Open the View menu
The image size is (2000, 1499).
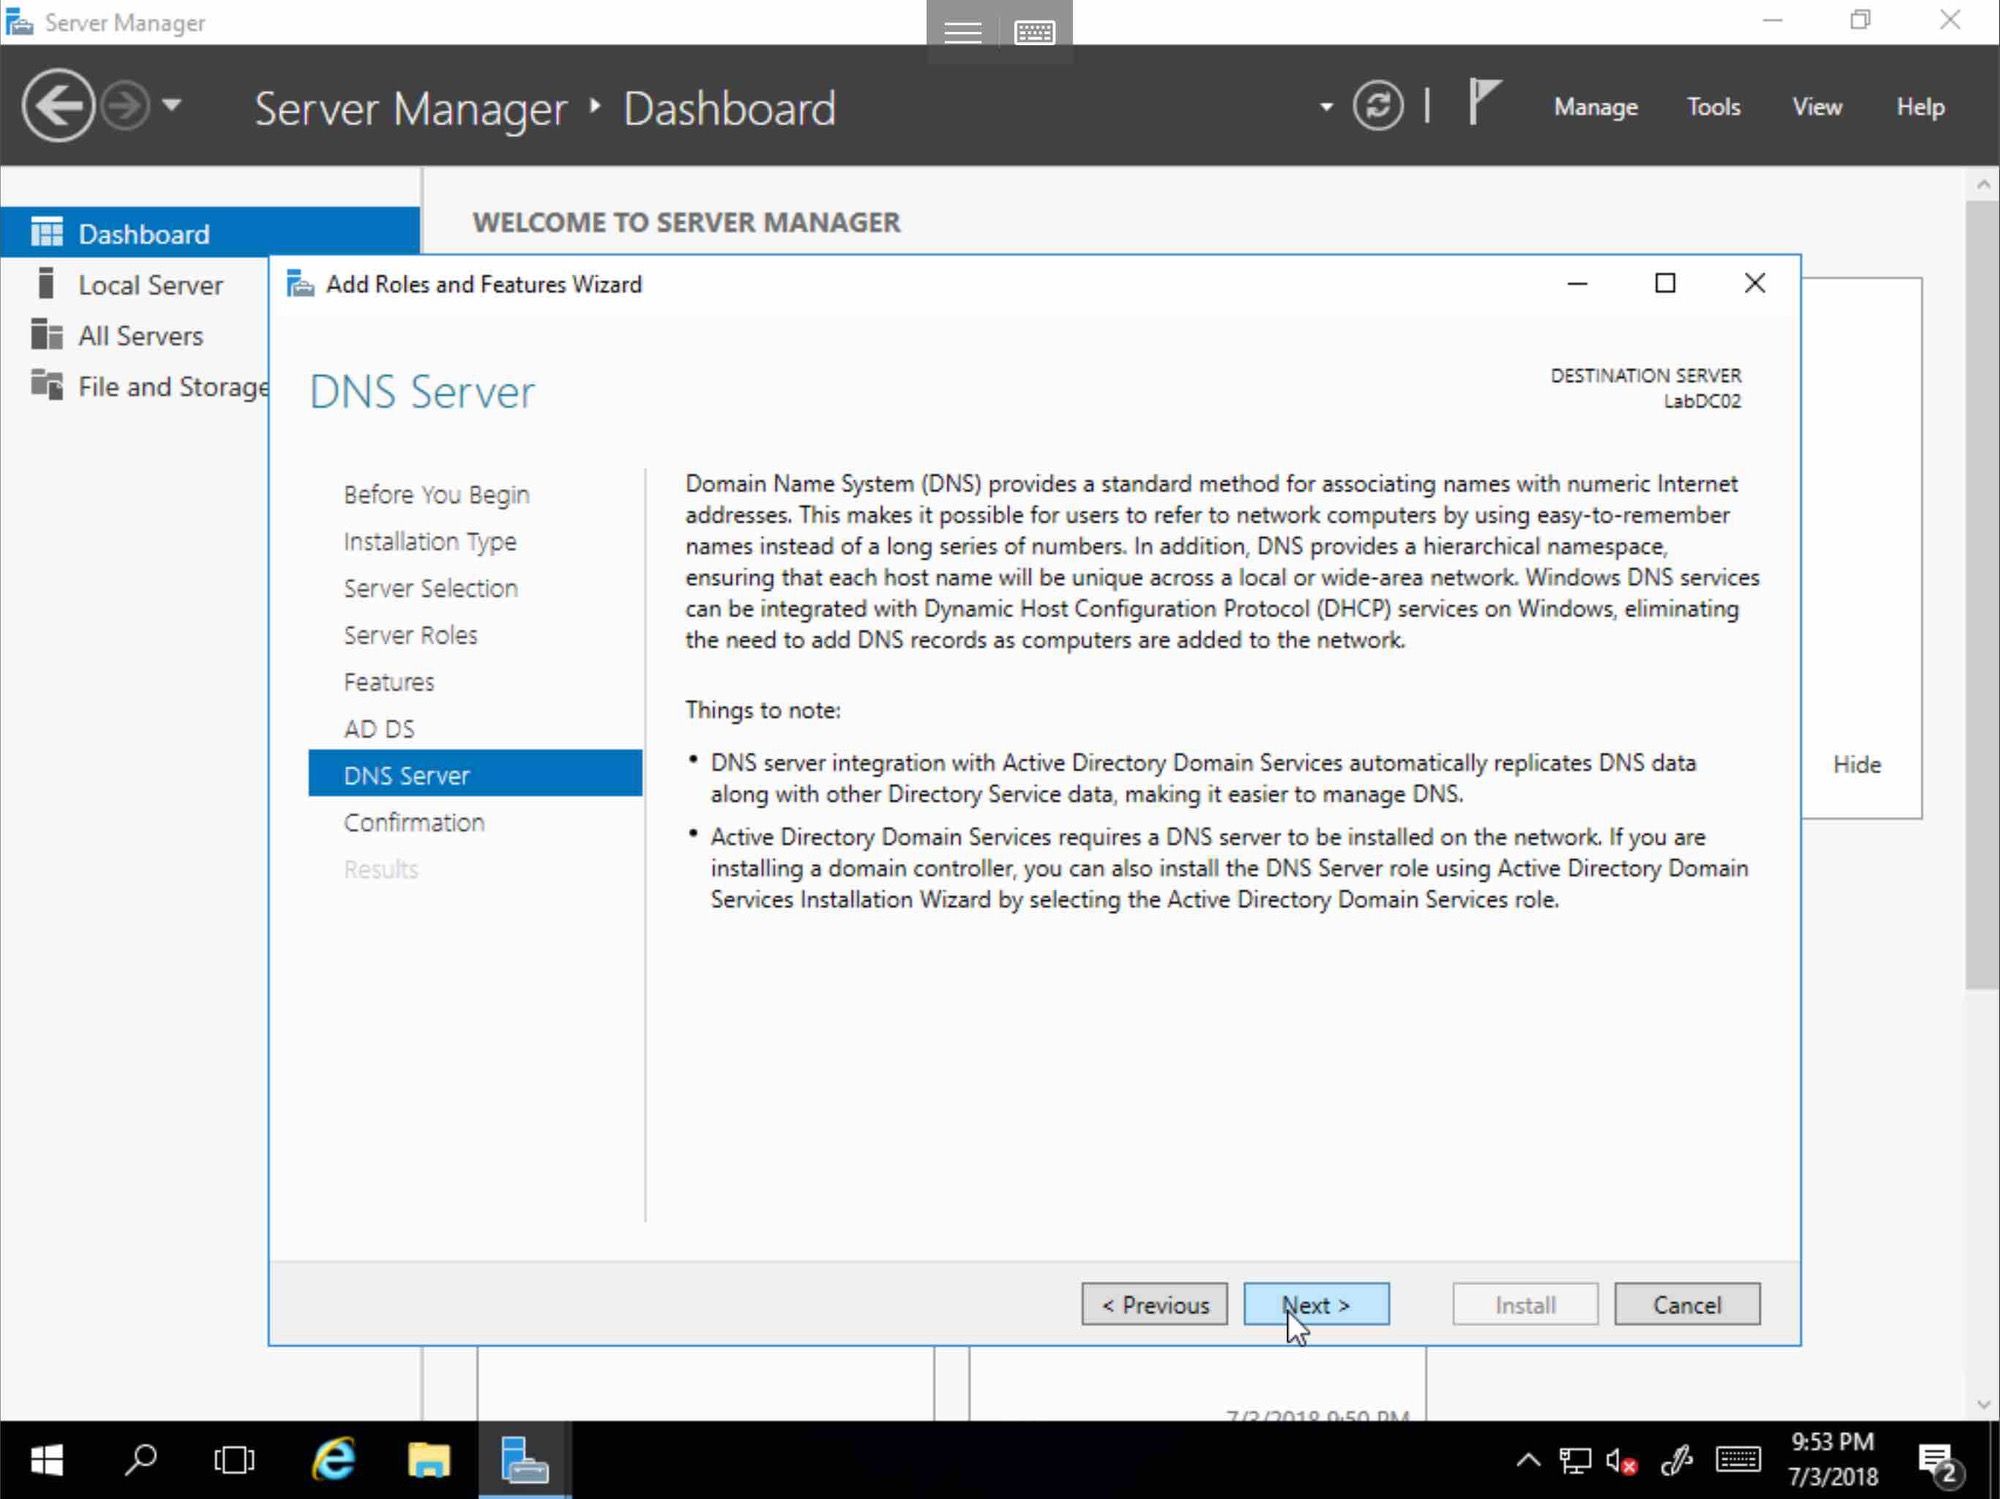1817,107
